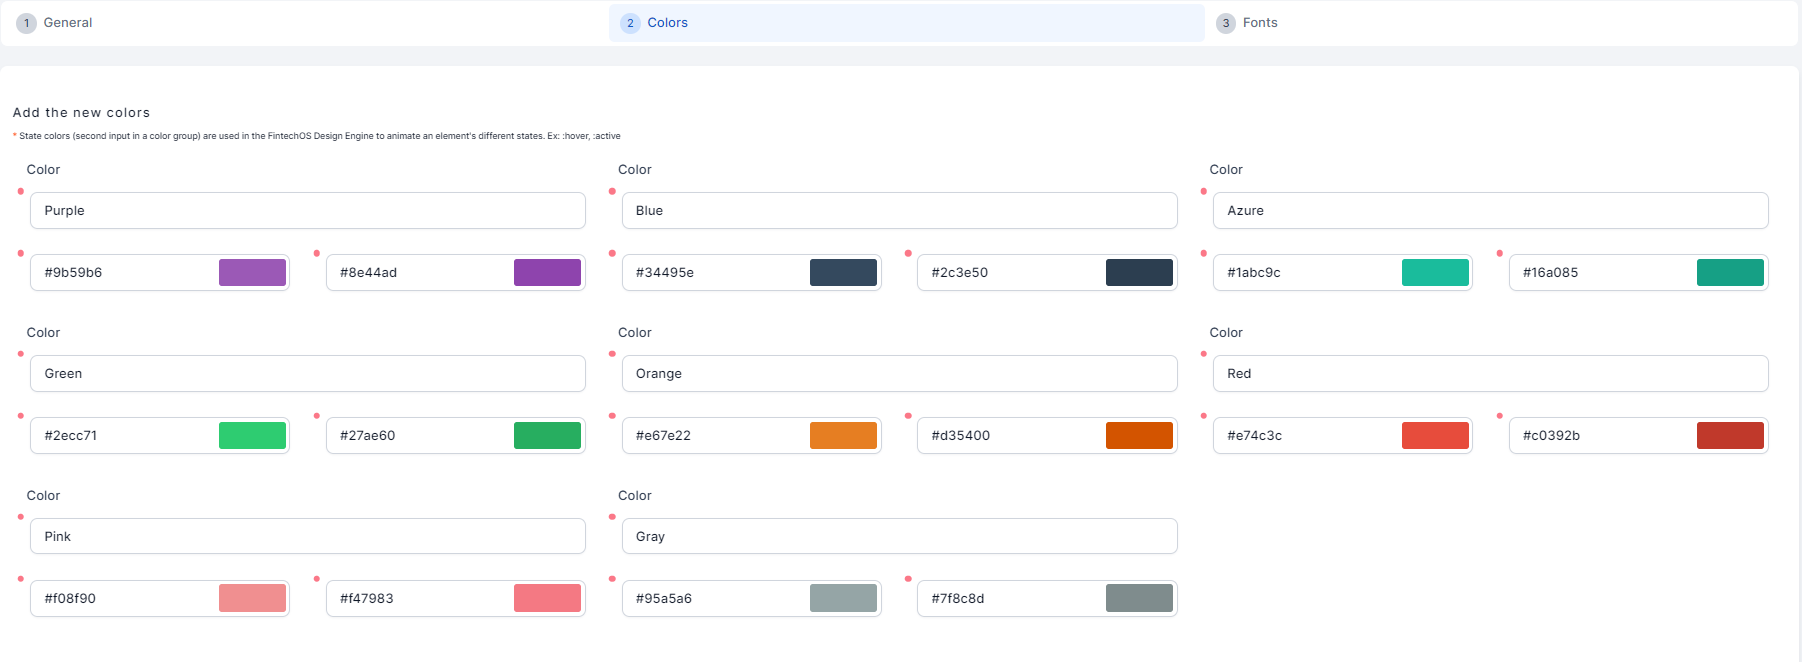Pick the #16a085 teal swatch
This screenshot has height=662, width=1802.
pos(1730,273)
